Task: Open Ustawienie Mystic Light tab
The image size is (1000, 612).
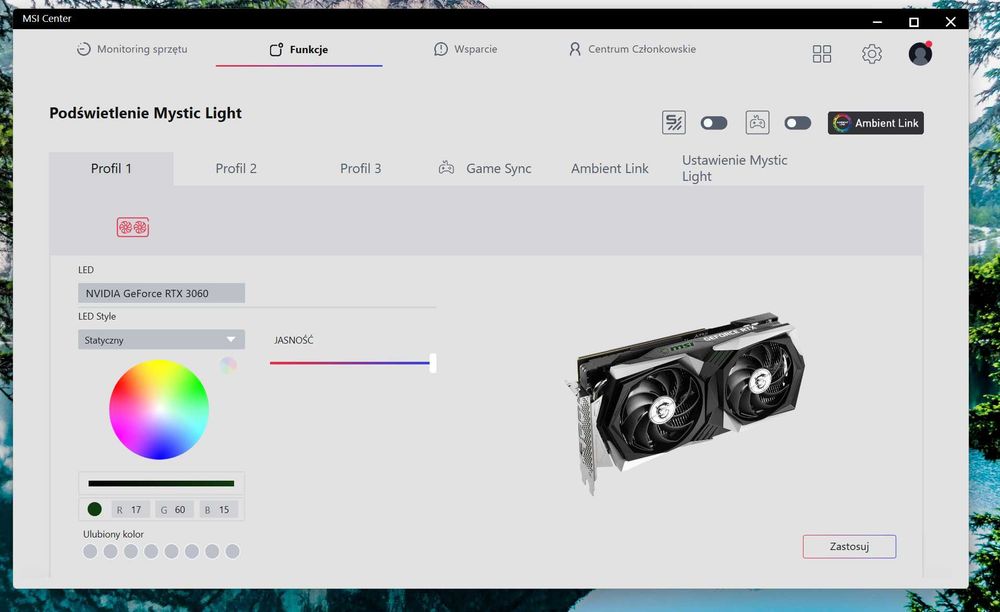Action: 735,168
